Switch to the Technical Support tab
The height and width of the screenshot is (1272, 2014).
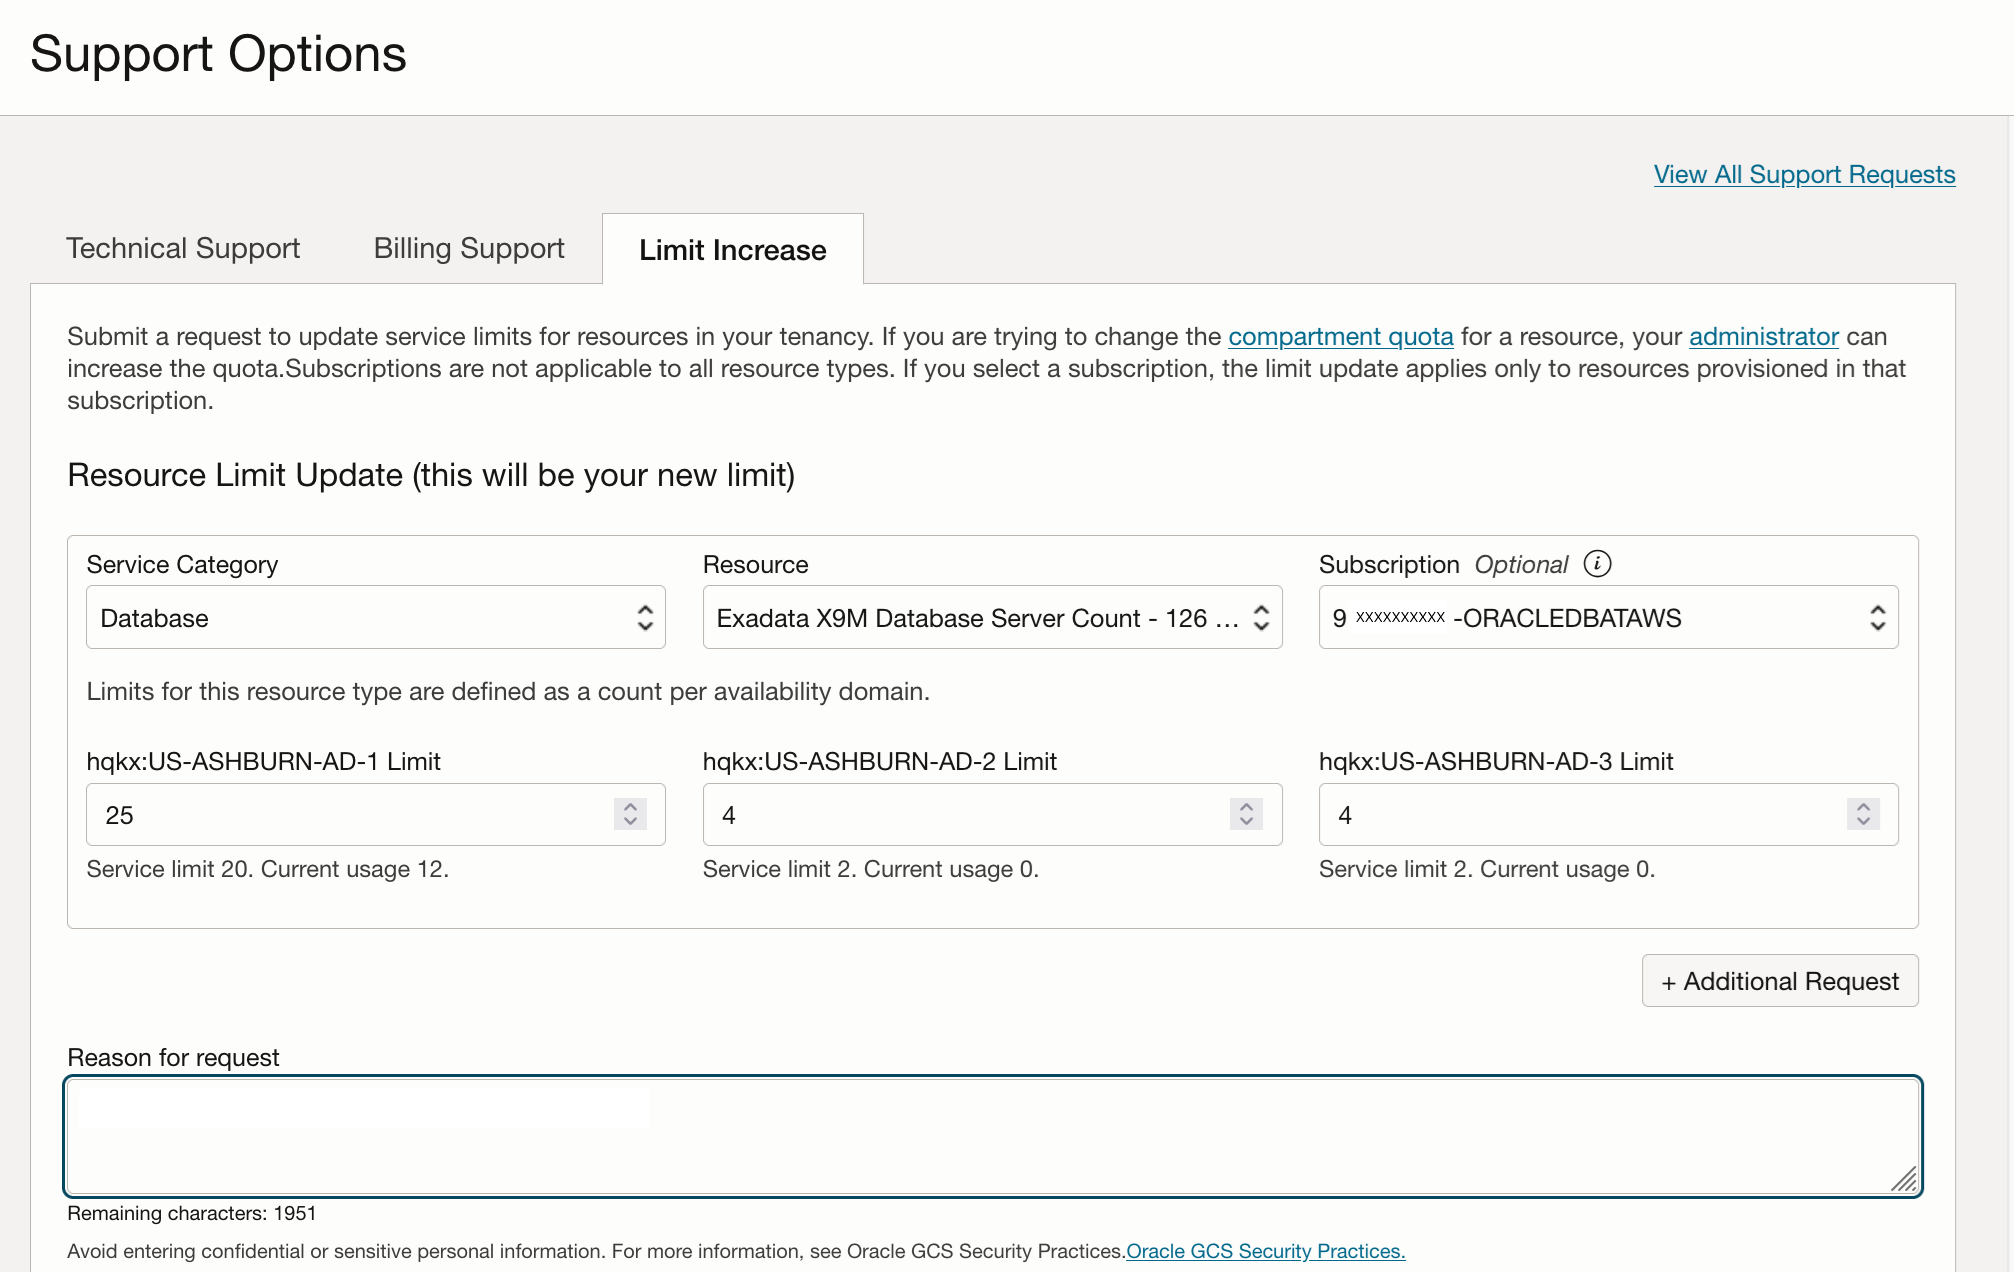click(182, 248)
